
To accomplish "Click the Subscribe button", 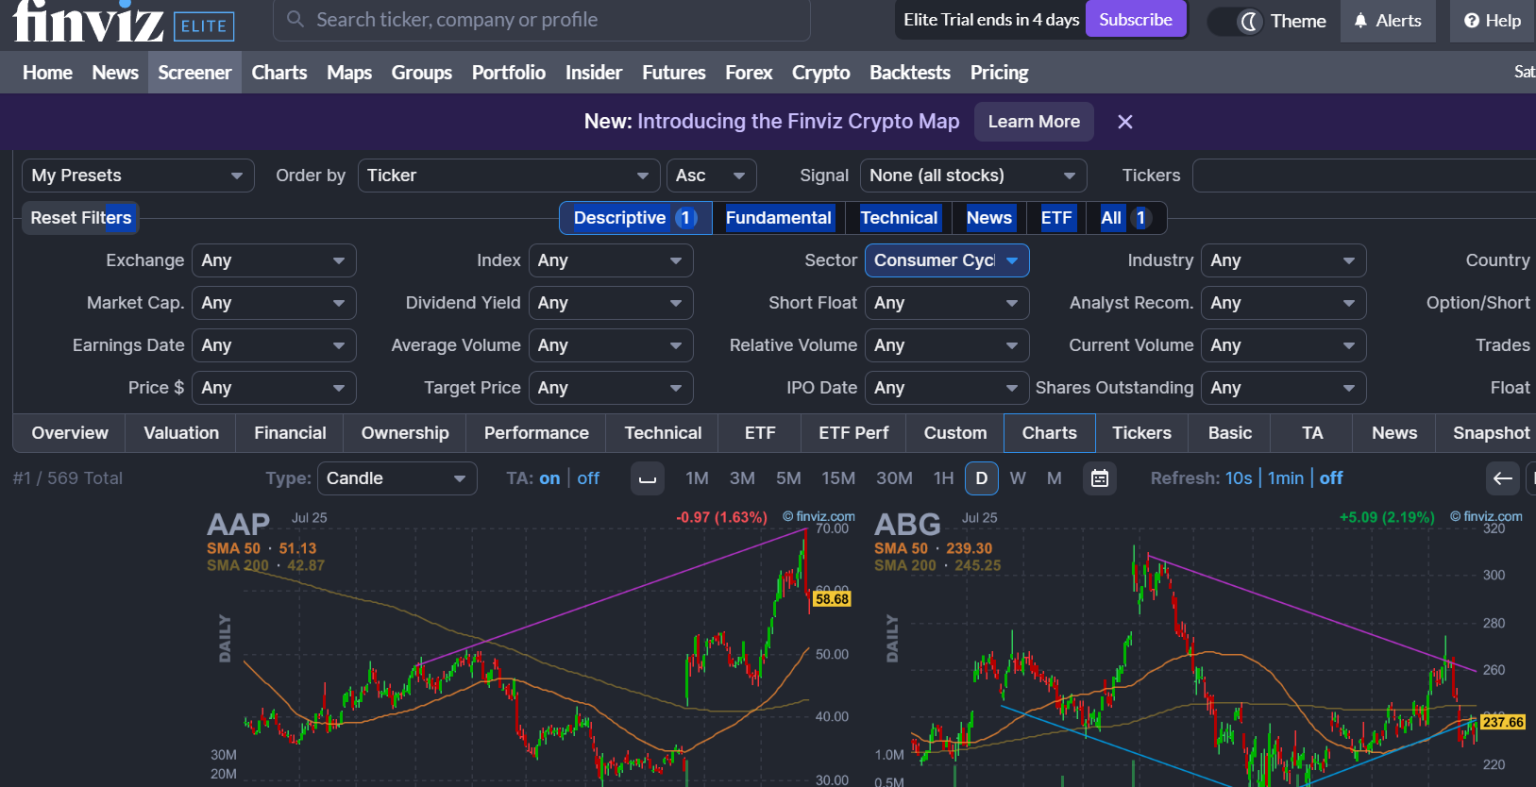I will 1136,18.
